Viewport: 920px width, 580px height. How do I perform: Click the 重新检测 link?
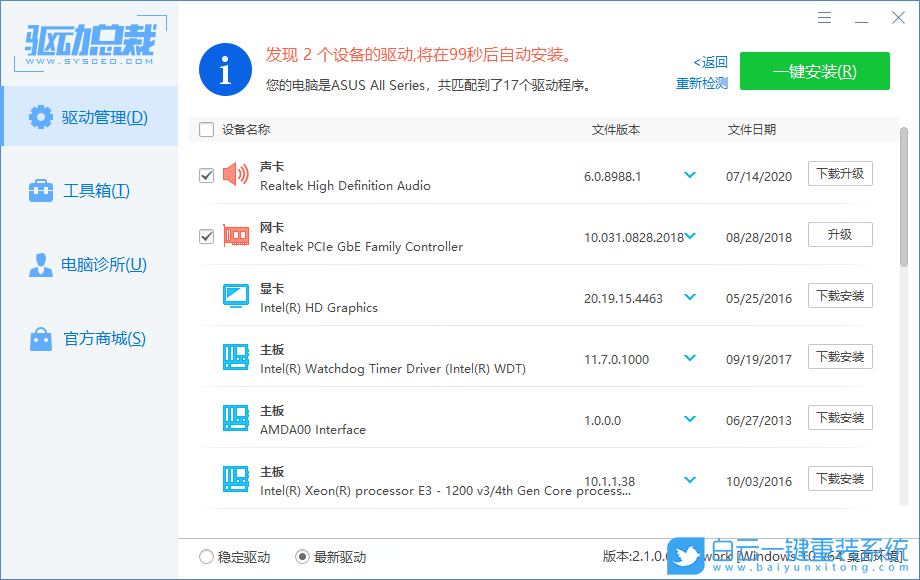[701, 83]
